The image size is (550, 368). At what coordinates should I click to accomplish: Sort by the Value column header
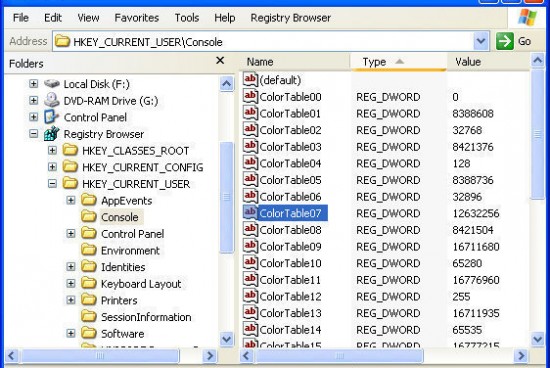pos(488,62)
